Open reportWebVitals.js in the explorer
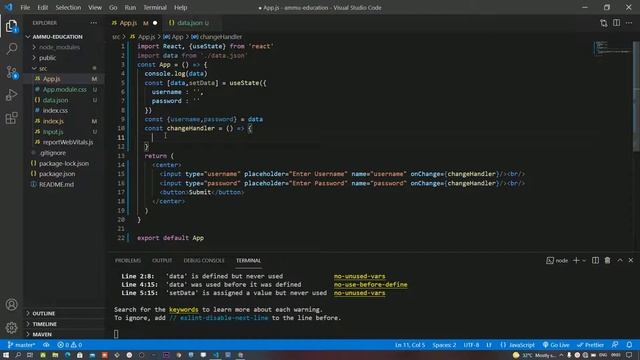The image size is (640, 360). pos(68,142)
